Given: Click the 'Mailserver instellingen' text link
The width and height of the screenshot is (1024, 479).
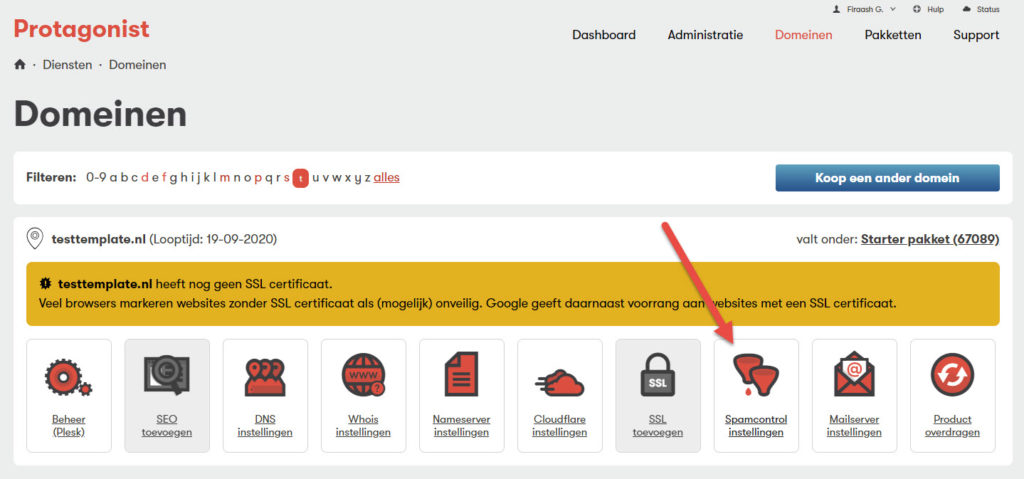Looking at the screenshot, I should pos(854,425).
